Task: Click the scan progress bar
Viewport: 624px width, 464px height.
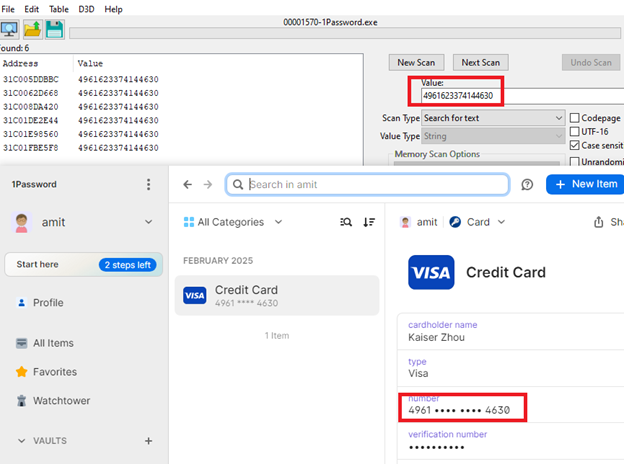Action: pos(345,33)
